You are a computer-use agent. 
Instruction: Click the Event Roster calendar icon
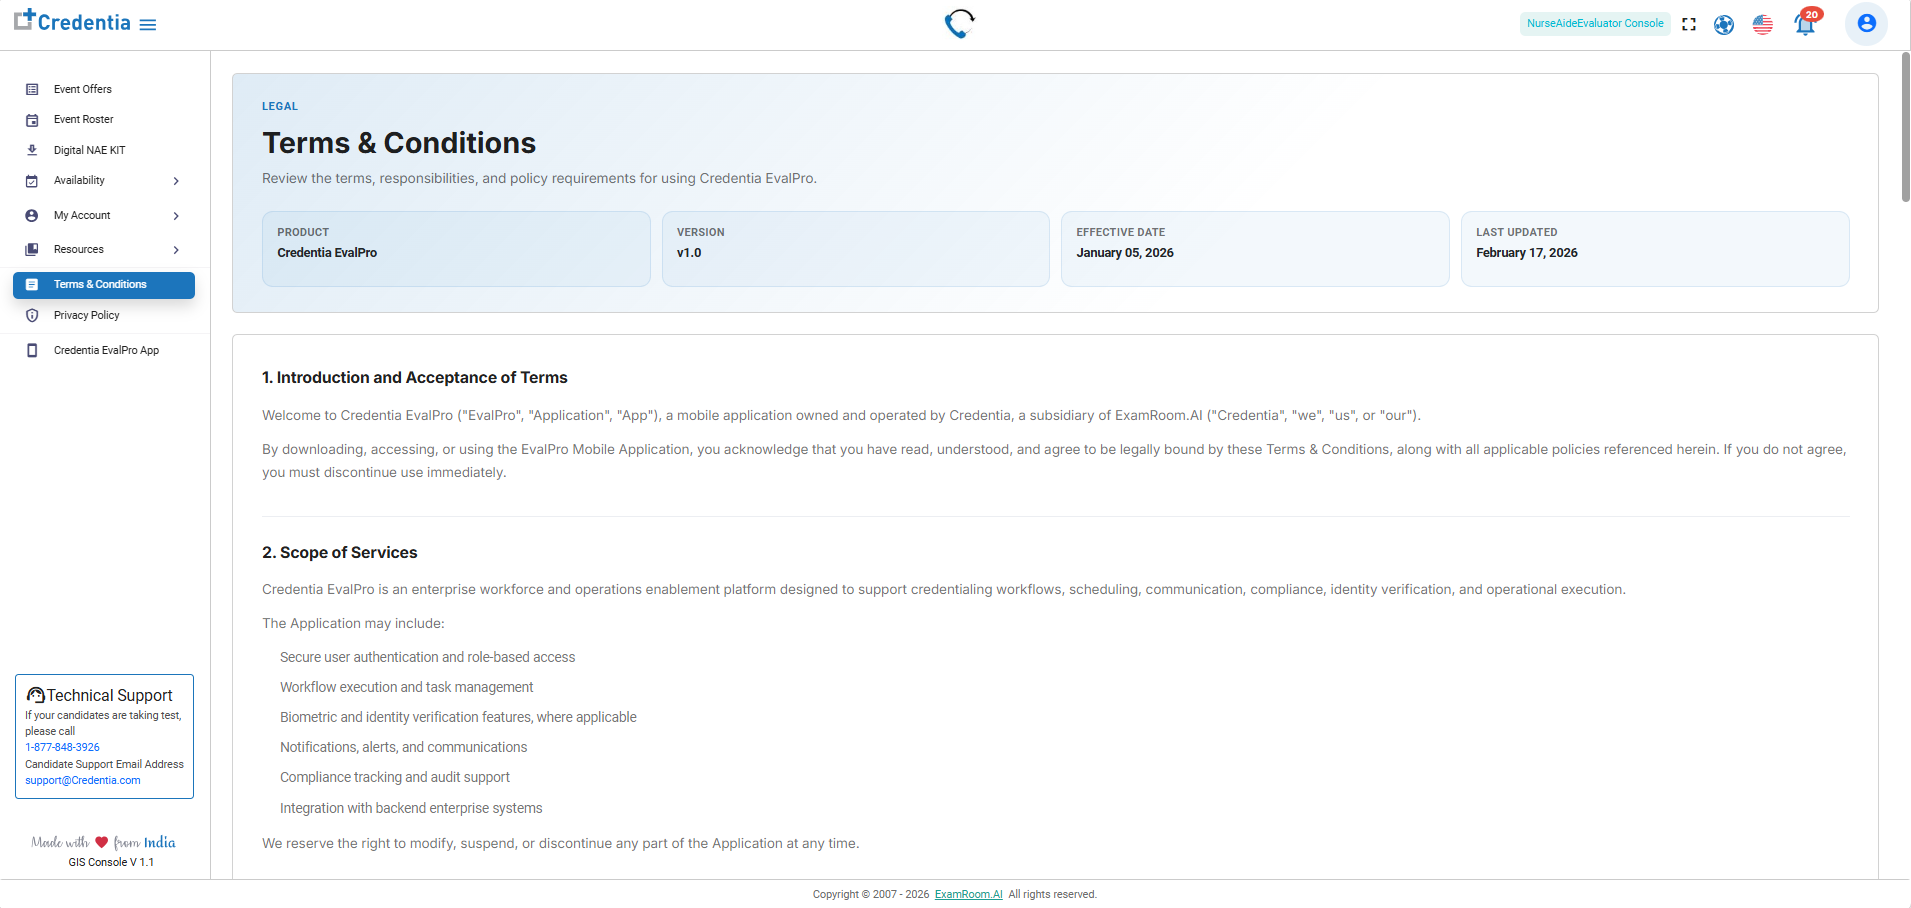click(32, 120)
